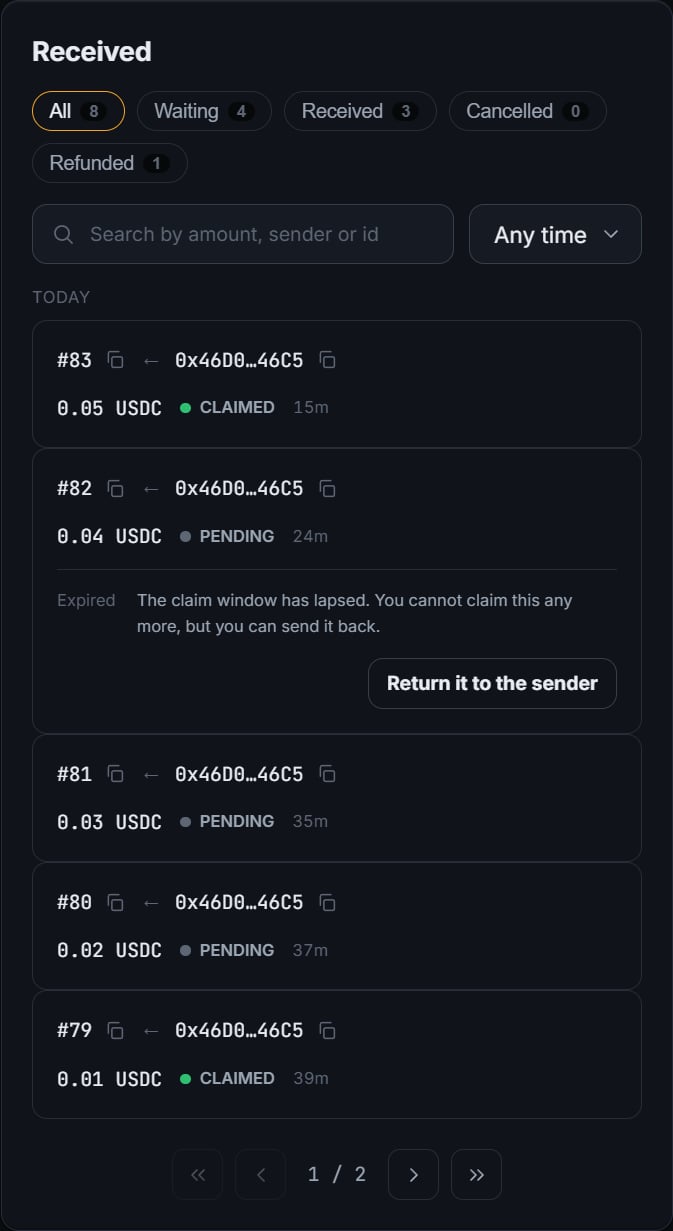Copy the transfer ID #83
Viewport: 673px width, 1231px height.
(116, 360)
